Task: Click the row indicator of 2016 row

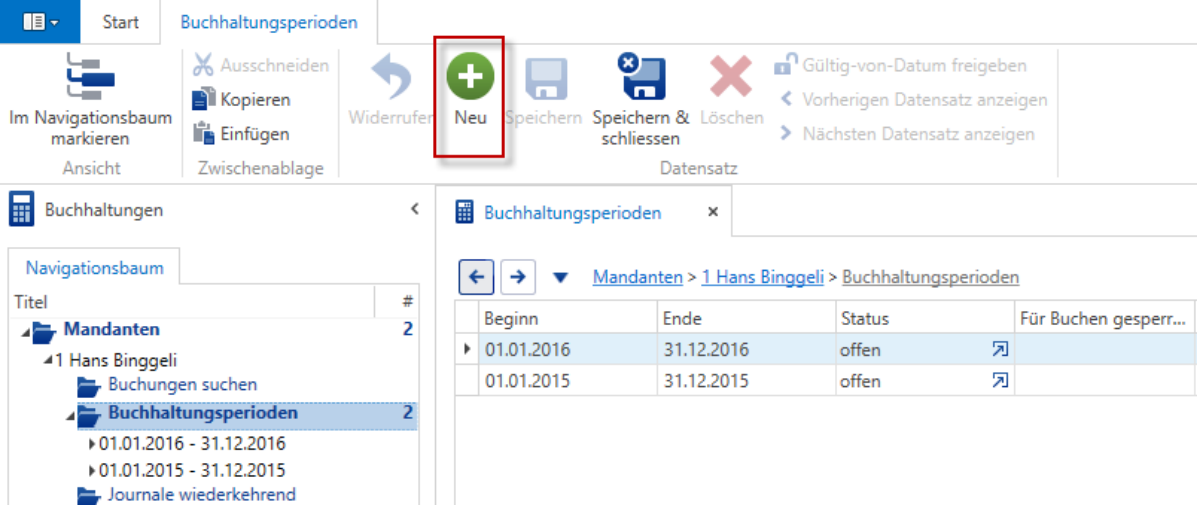Action: [x=466, y=350]
